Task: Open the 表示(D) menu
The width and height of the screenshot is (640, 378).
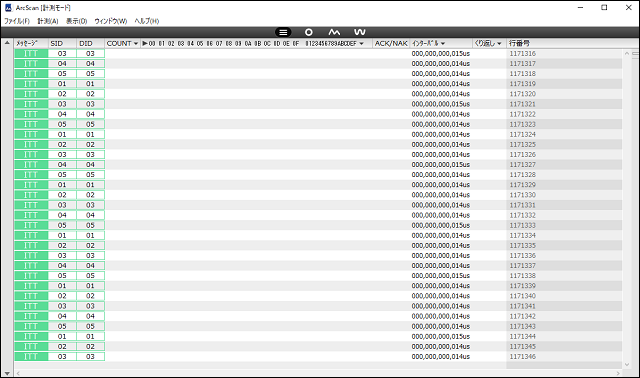Action: tap(77, 21)
